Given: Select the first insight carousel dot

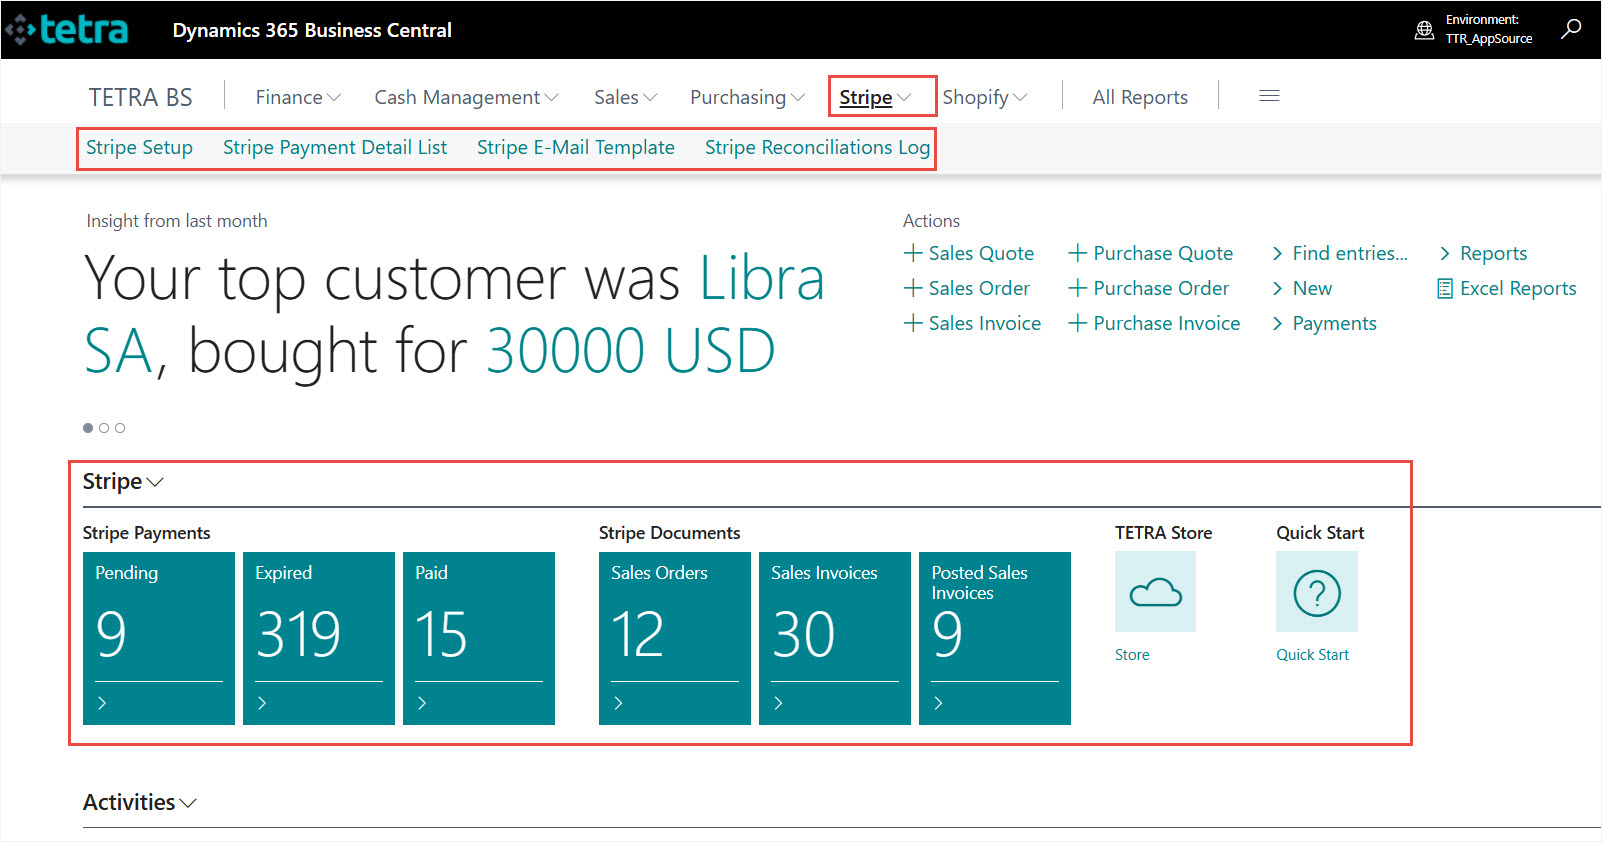Looking at the screenshot, I should (x=88, y=428).
